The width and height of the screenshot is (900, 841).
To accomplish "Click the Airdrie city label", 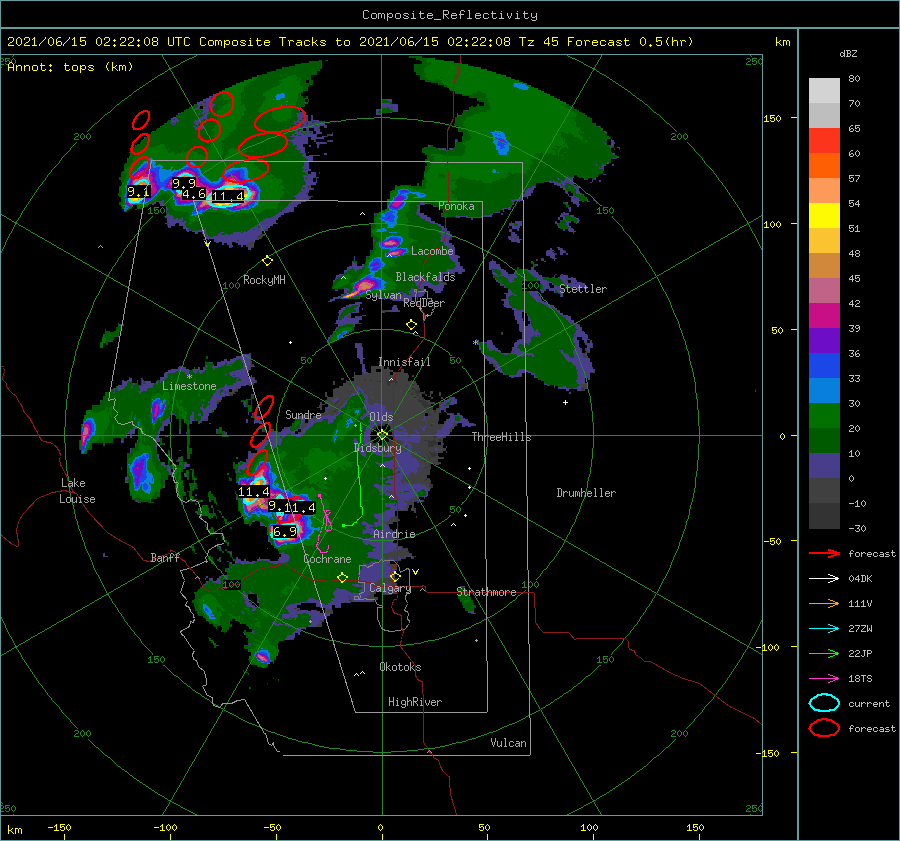I will 394,534.
